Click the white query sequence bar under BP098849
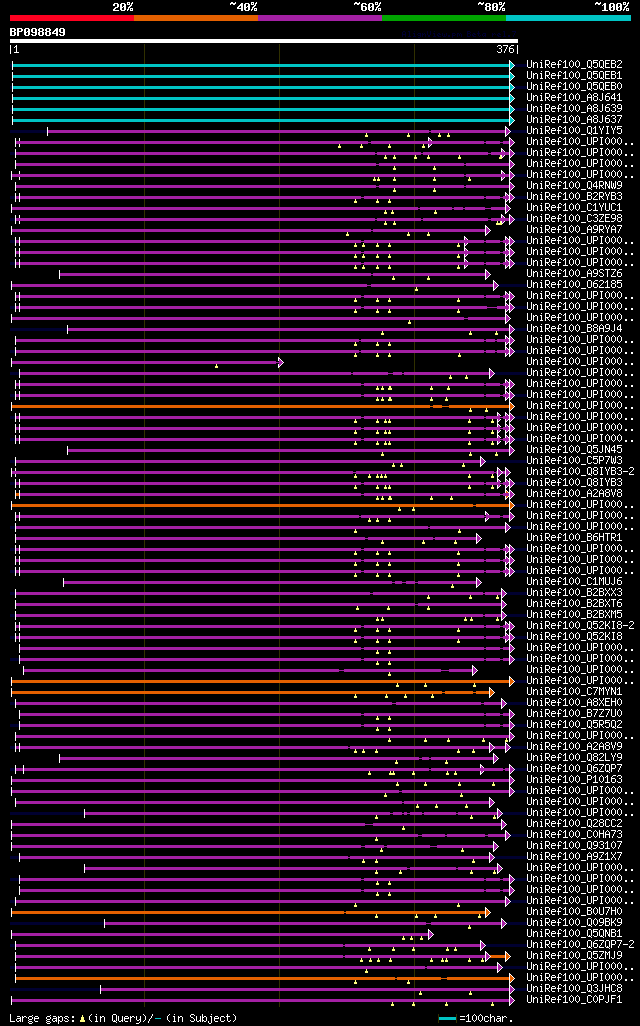This screenshot has width=640, height=1026. tap(264, 41)
